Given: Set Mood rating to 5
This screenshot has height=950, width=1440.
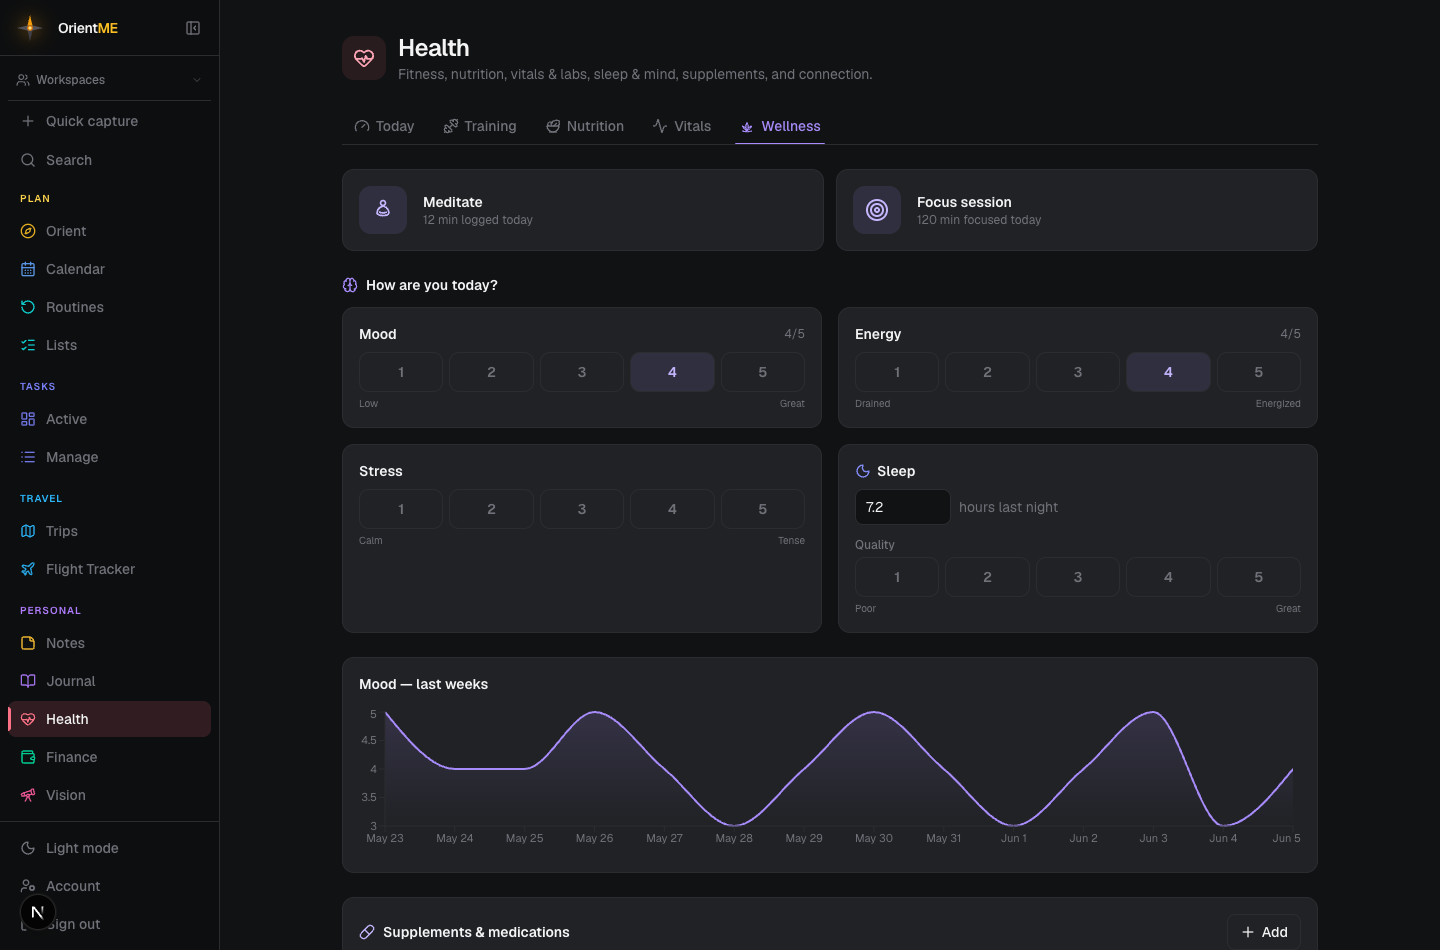Looking at the screenshot, I should click(x=763, y=372).
